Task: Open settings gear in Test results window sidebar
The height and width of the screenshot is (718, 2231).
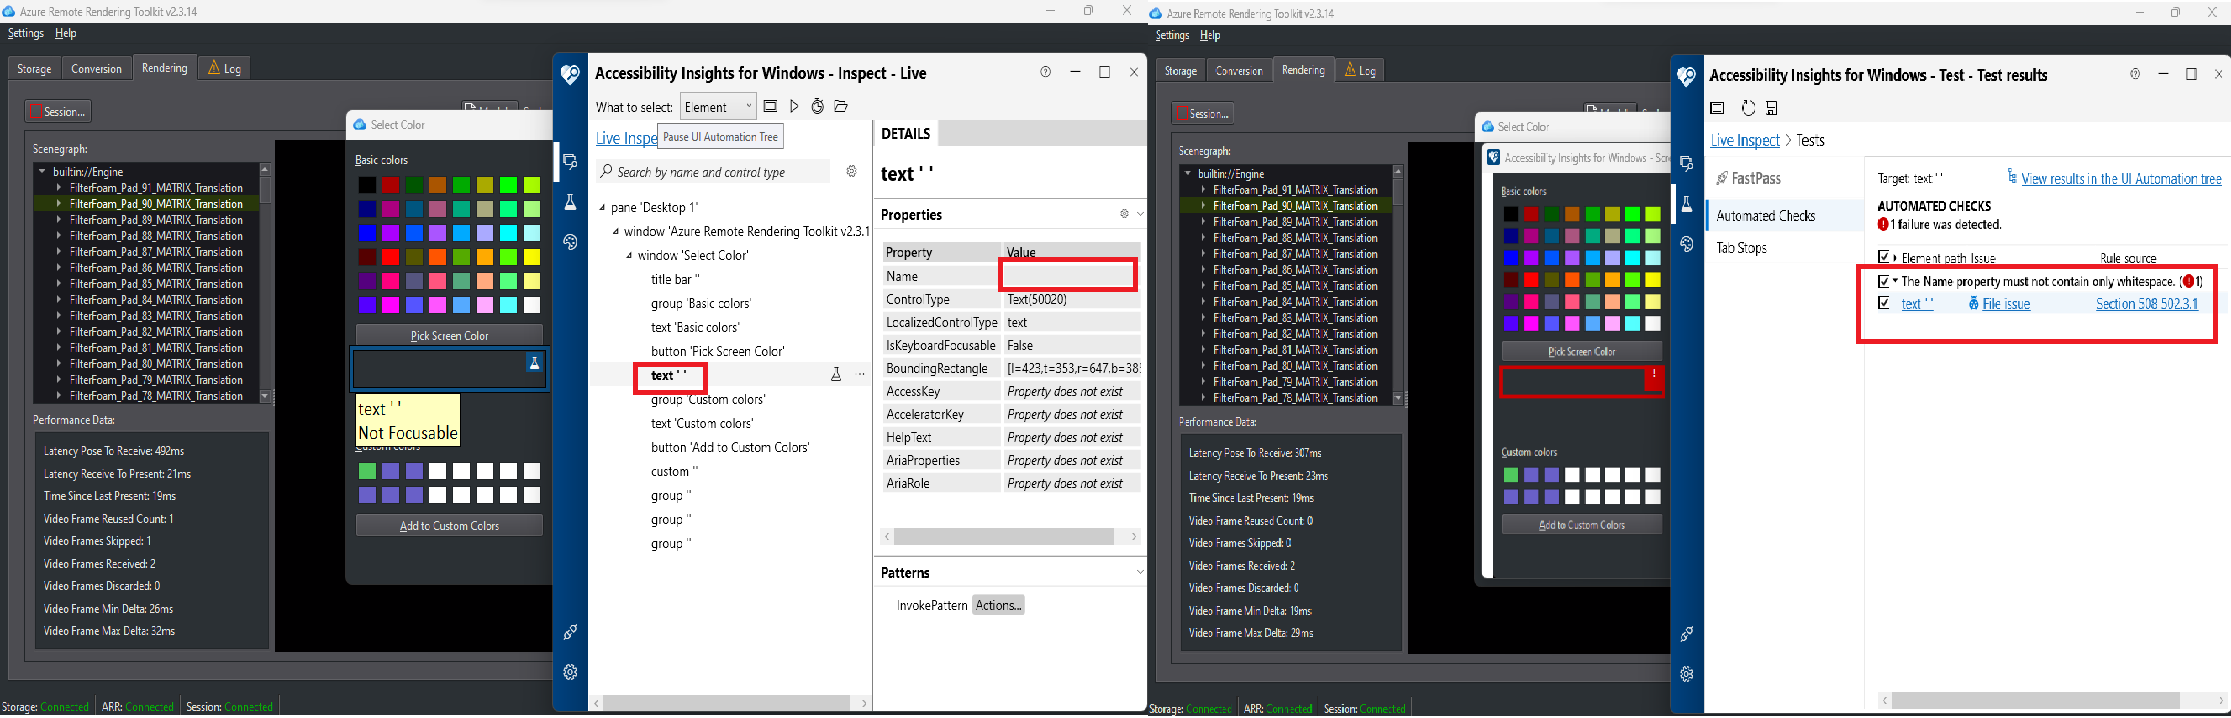Action: (x=1687, y=674)
